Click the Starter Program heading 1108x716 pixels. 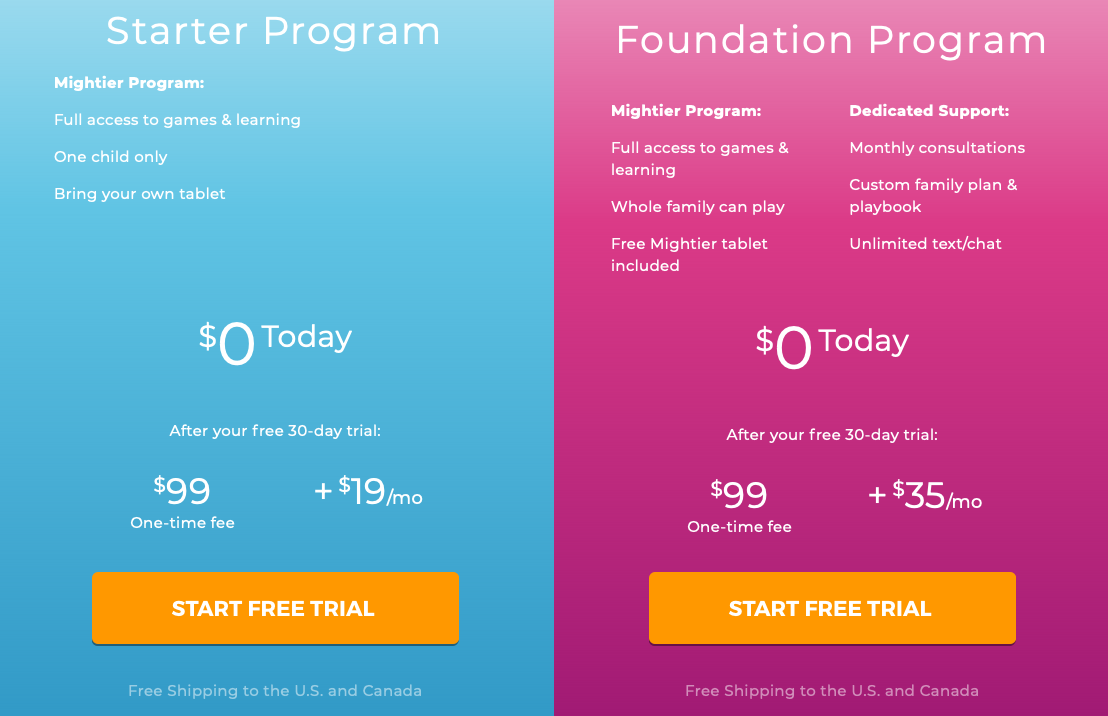coord(273,32)
